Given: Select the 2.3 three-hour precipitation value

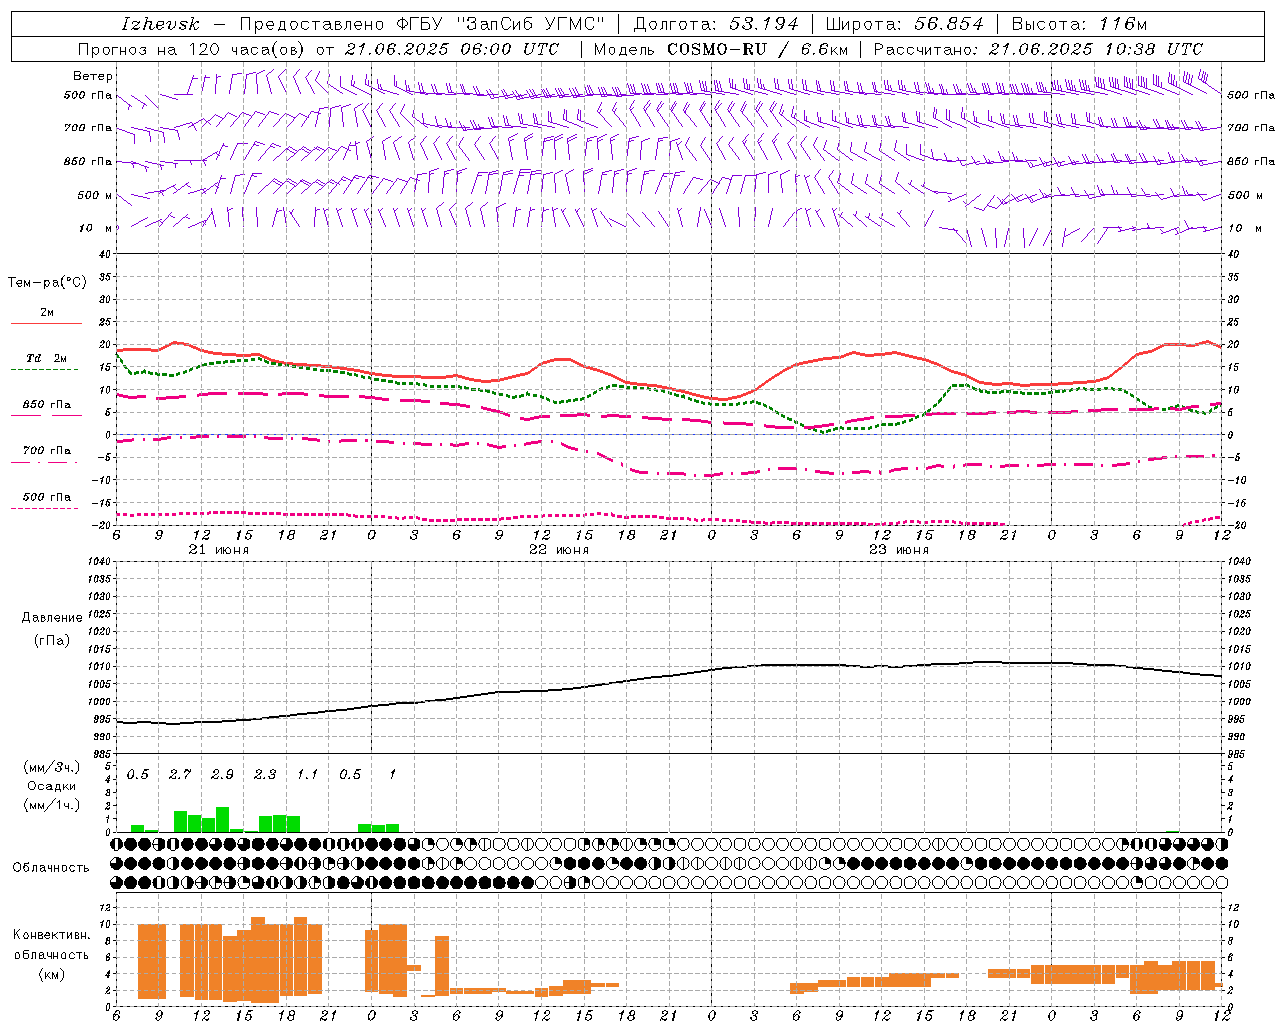Looking at the screenshot, I should (265, 775).
